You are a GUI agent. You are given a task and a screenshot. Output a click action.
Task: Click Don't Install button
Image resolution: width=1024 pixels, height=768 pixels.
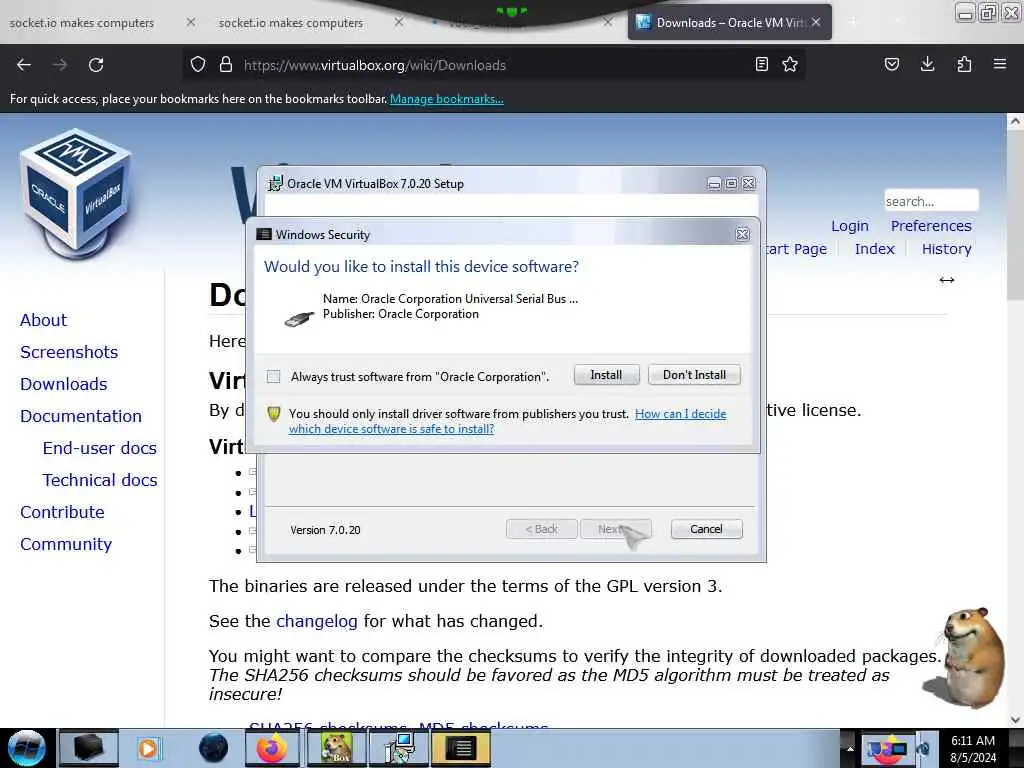(694, 375)
